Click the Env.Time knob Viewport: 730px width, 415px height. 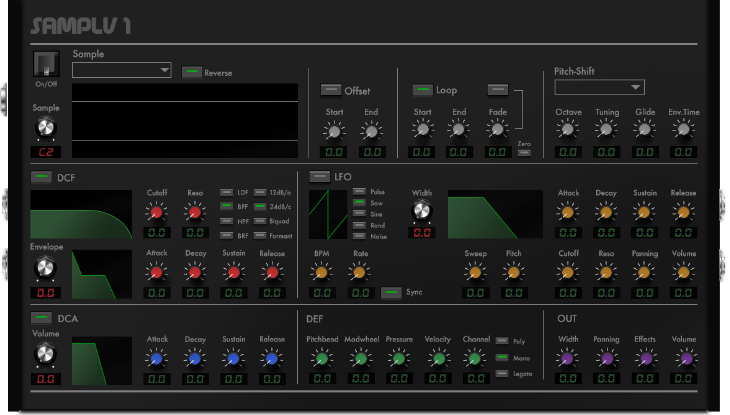click(x=683, y=129)
